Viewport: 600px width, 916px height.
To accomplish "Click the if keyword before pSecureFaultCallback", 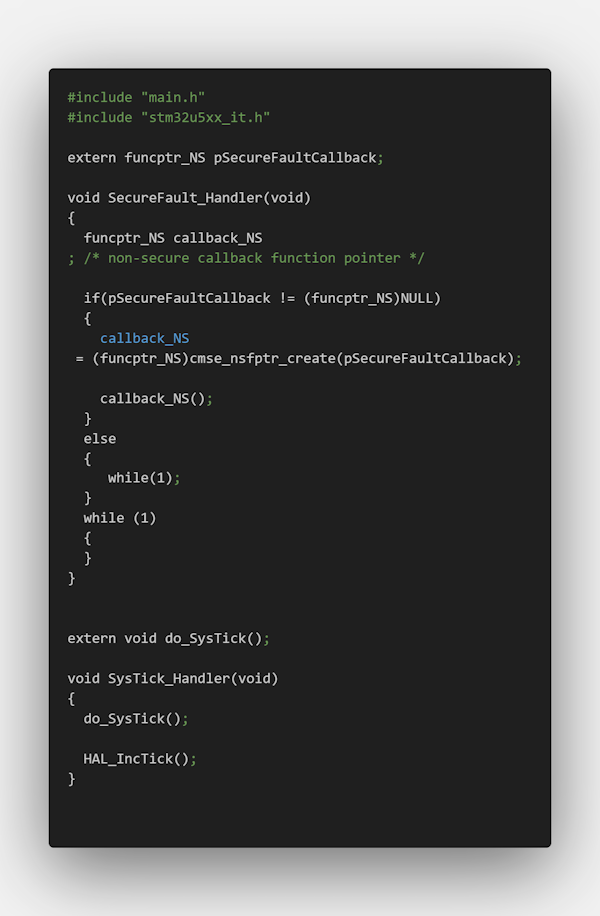I will (91, 298).
